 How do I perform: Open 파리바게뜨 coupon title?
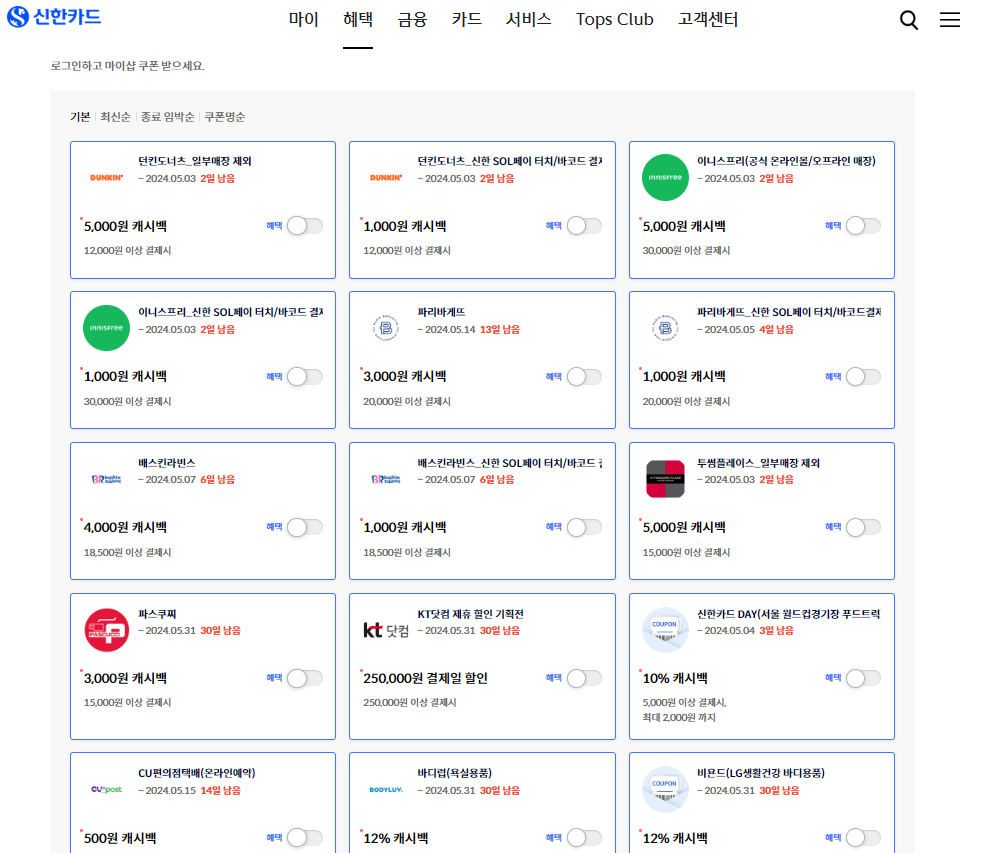(441, 312)
